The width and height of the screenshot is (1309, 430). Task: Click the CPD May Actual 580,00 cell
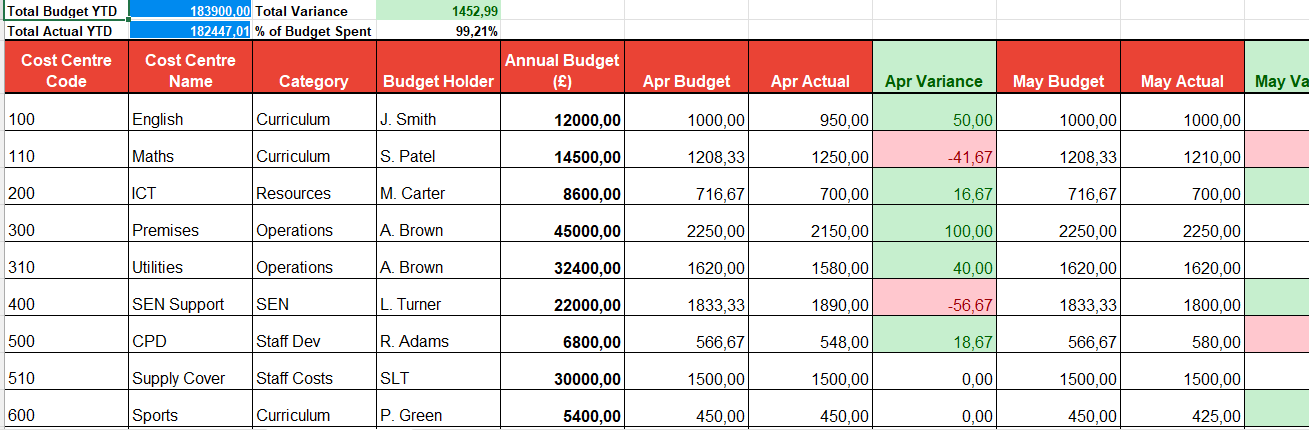pyautogui.click(x=1182, y=341)
